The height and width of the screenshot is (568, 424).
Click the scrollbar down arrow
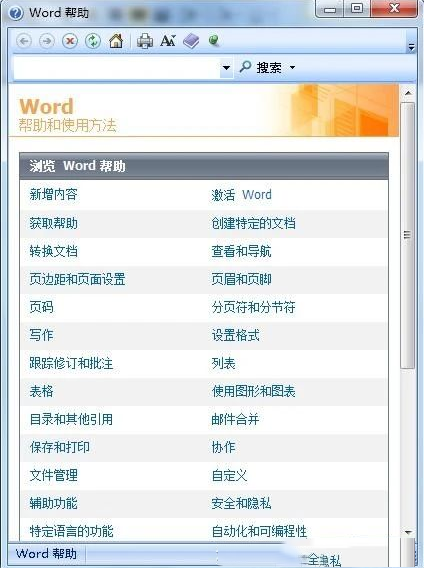[408, 532]
